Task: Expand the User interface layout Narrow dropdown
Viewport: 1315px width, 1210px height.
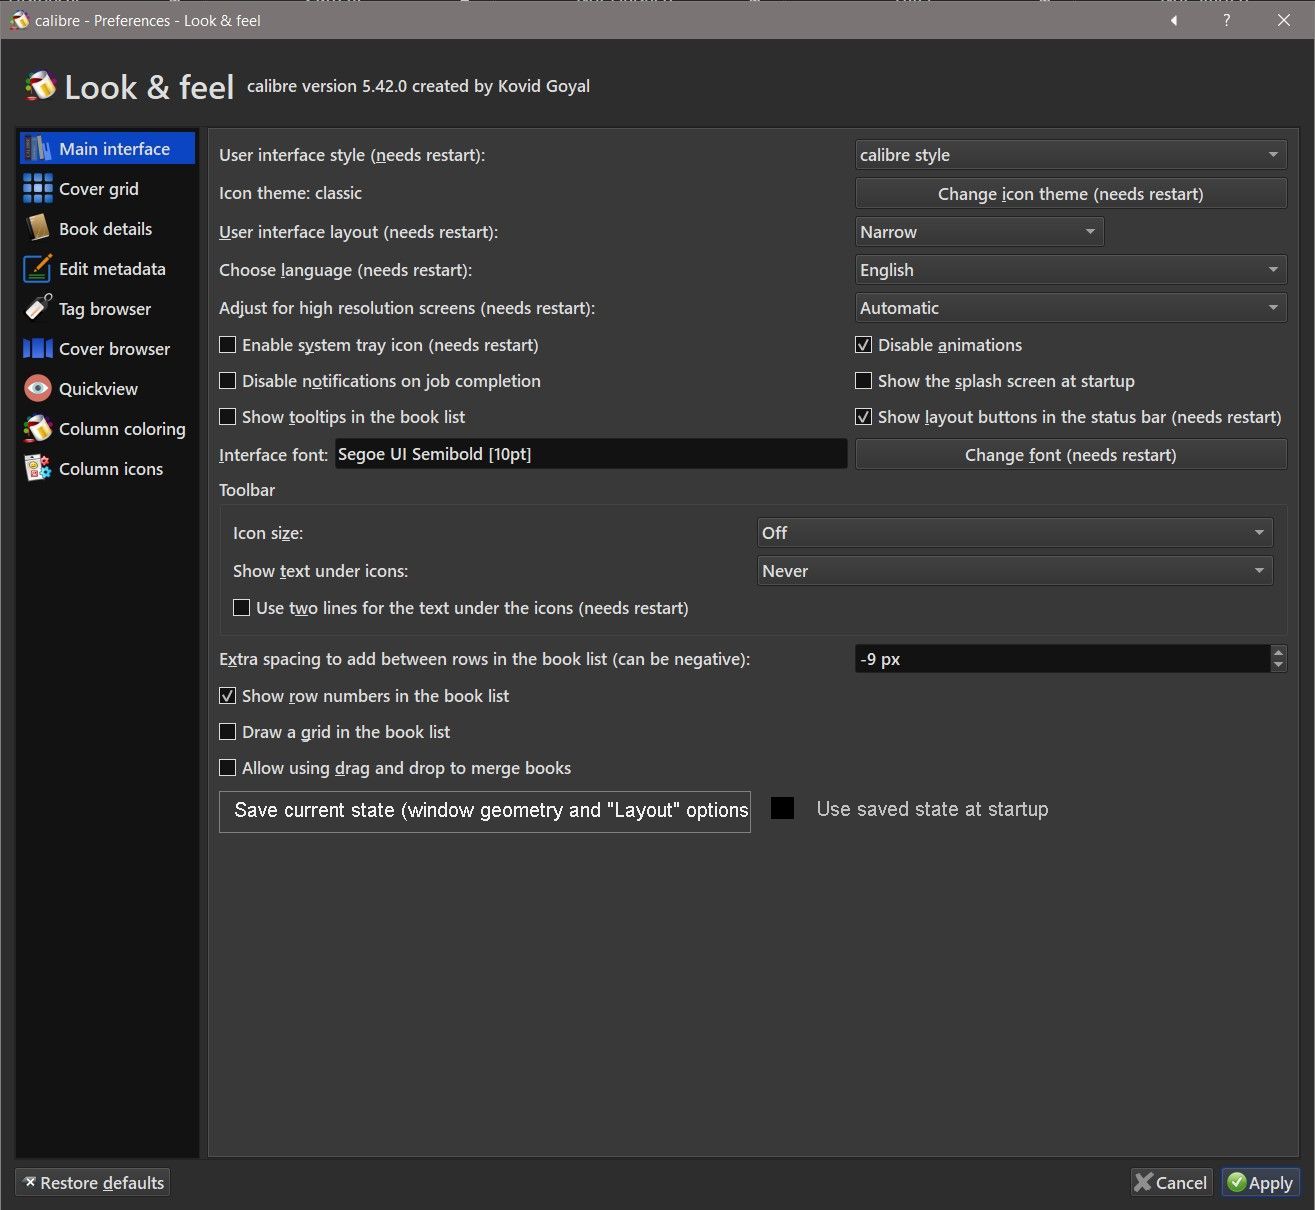Action: click(x=980, y=232)
